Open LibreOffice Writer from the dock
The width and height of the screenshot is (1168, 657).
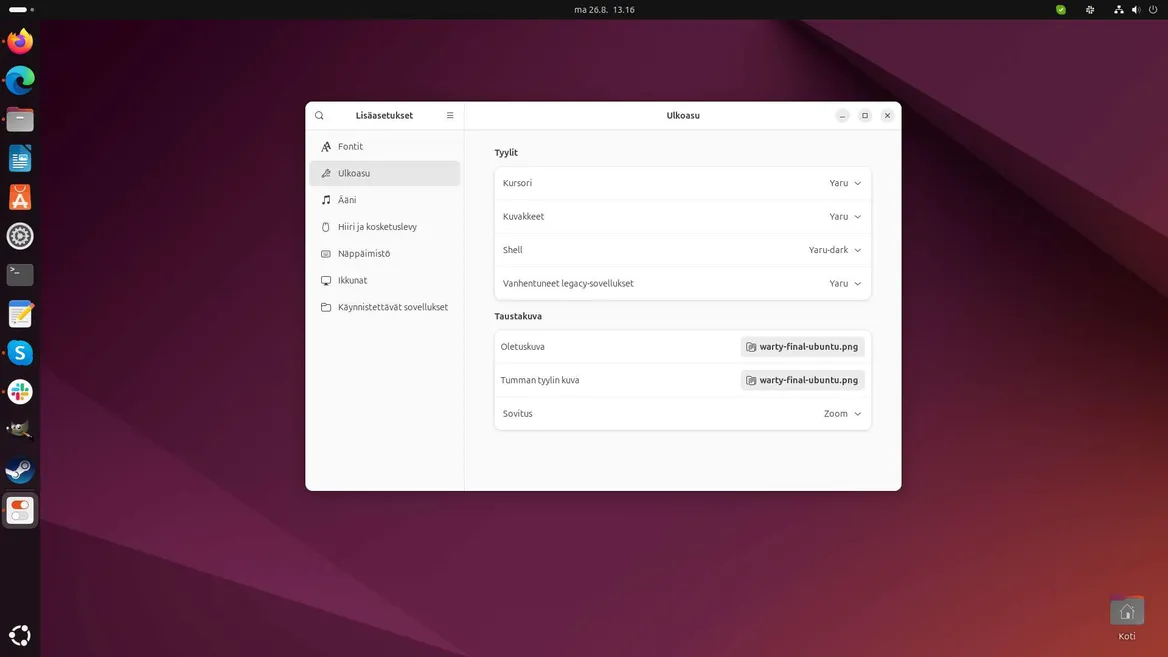(x=20, y=158)
